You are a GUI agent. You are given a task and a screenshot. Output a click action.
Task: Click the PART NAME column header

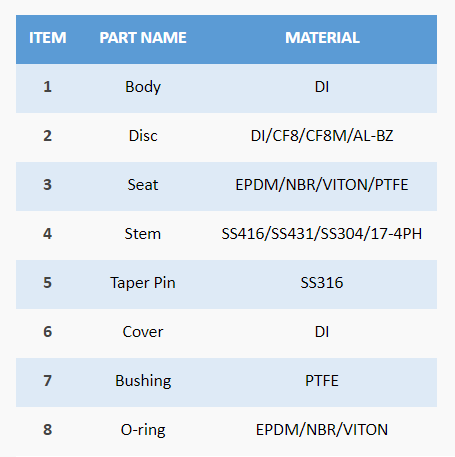[143, 38]
